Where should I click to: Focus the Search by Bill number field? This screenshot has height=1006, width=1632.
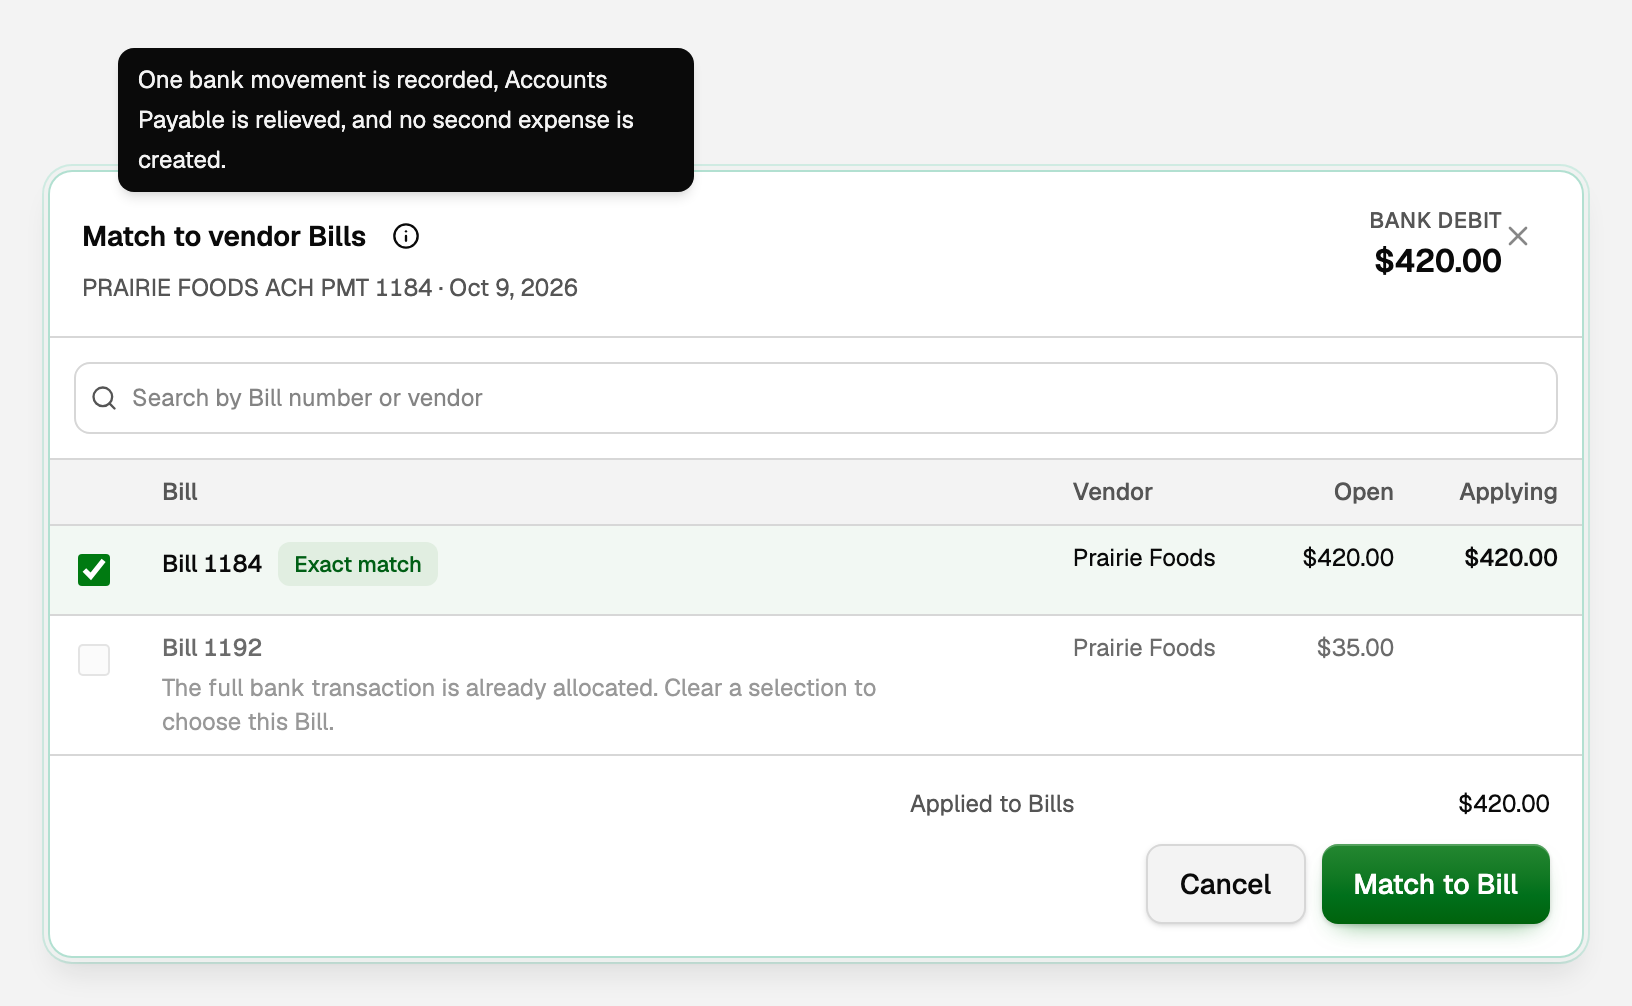(x=816, y=398)
